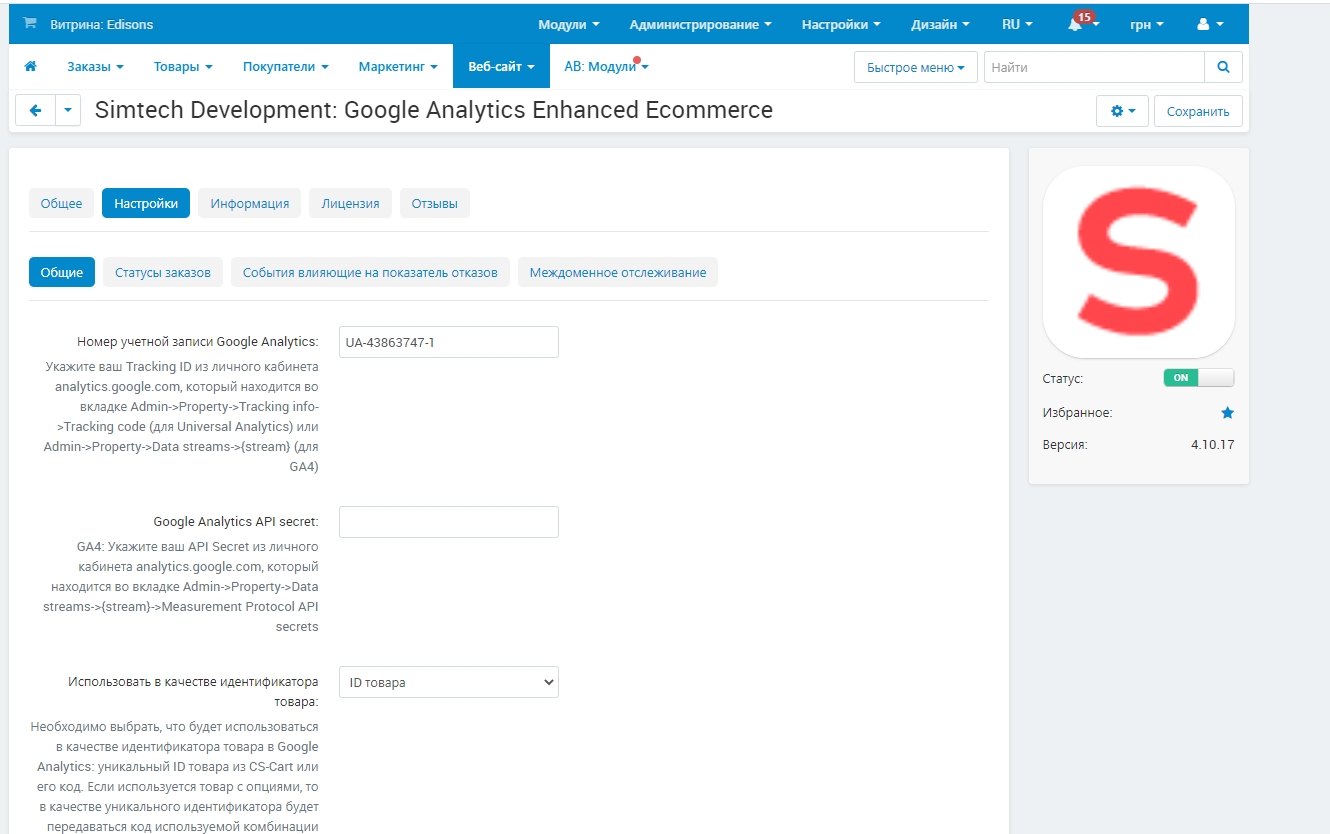Click the Статус: label
This screenshot has width=1330, height=834.
coord(1062,379)
